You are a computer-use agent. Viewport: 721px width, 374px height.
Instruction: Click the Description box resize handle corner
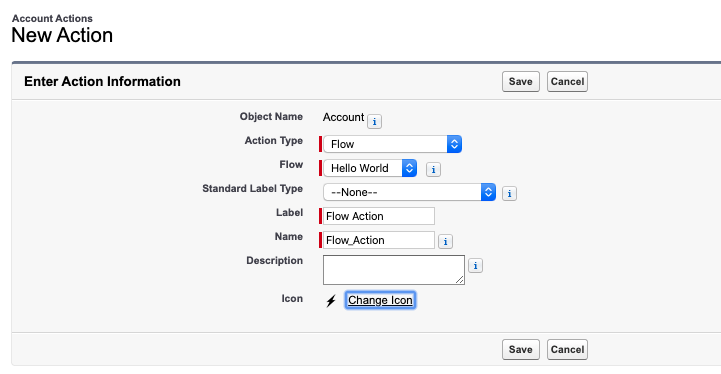pyautogui.click(x=460, y=280)
